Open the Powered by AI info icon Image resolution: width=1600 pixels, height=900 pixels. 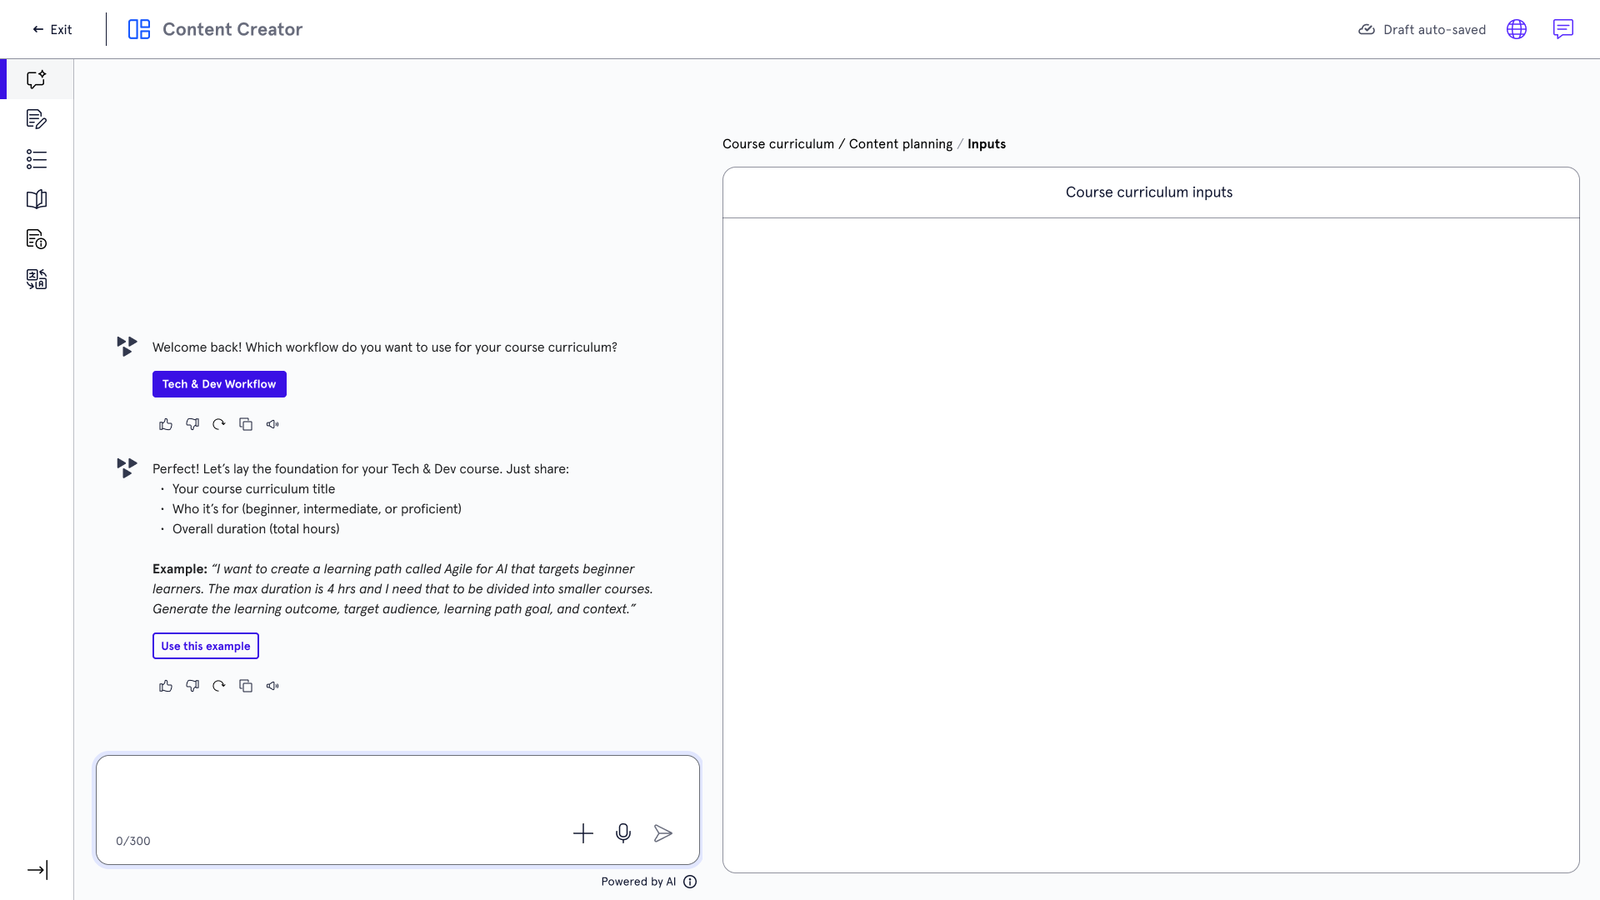(x=690, y=882)
